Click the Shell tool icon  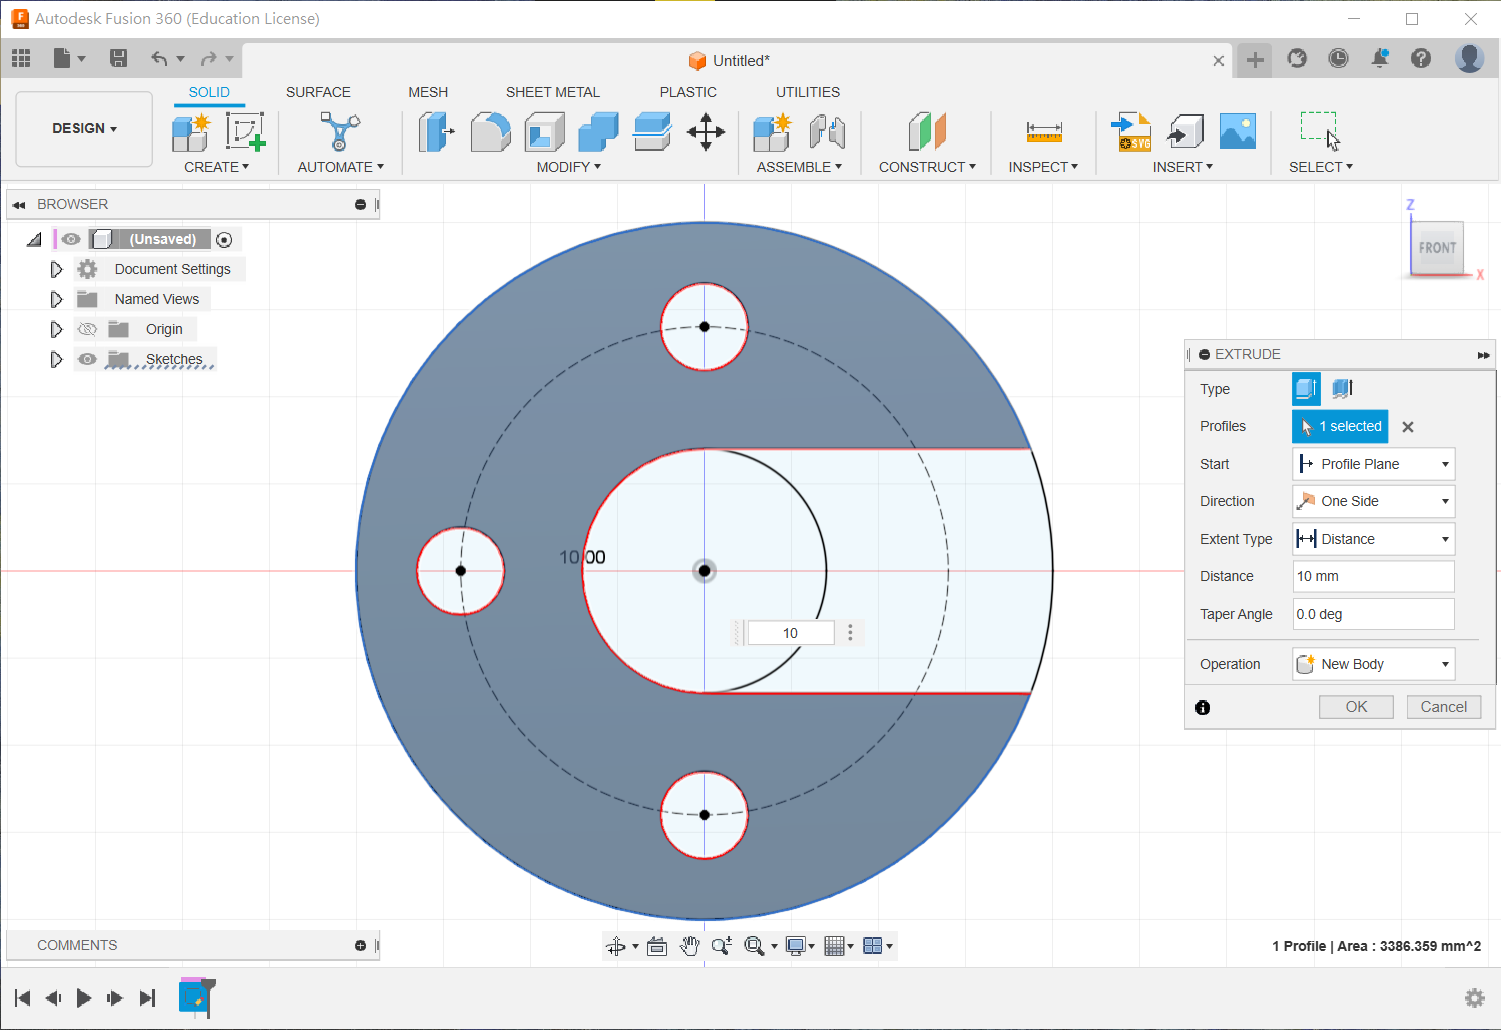click(x=544, y=132)
